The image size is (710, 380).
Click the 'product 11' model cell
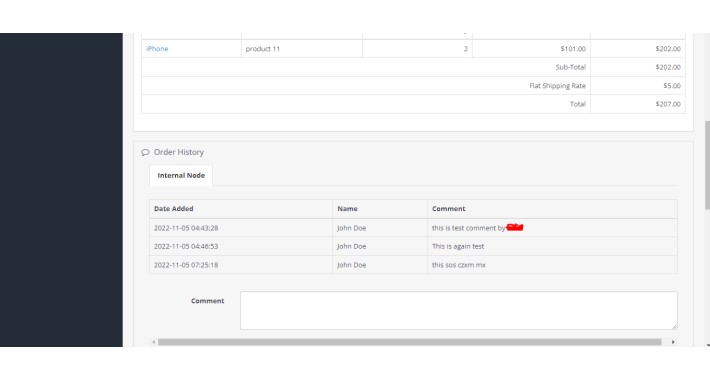263,48
